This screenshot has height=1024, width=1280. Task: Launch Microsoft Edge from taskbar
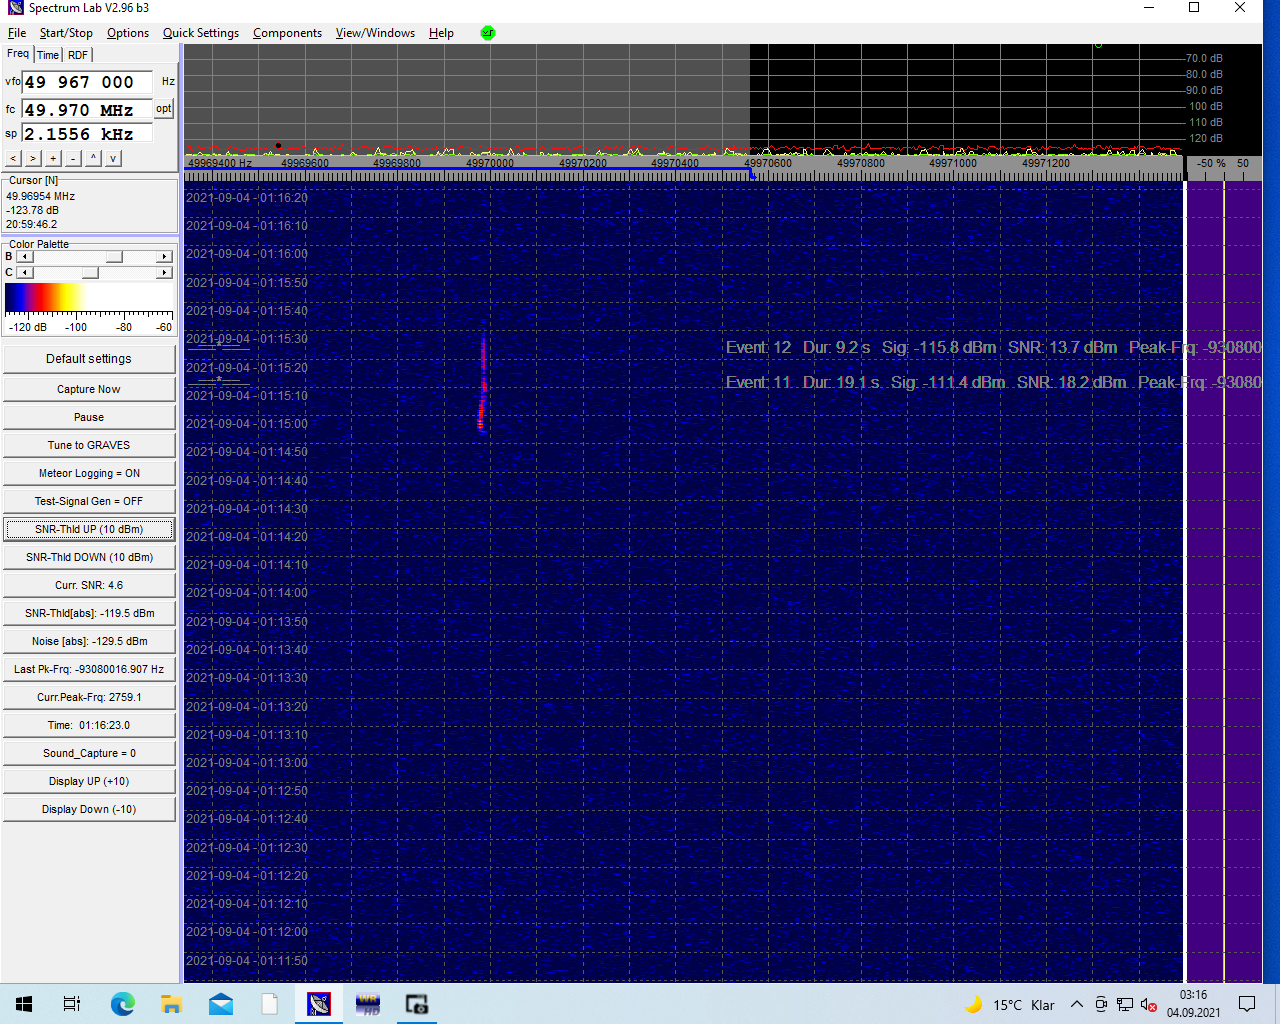click(122, 1004)
